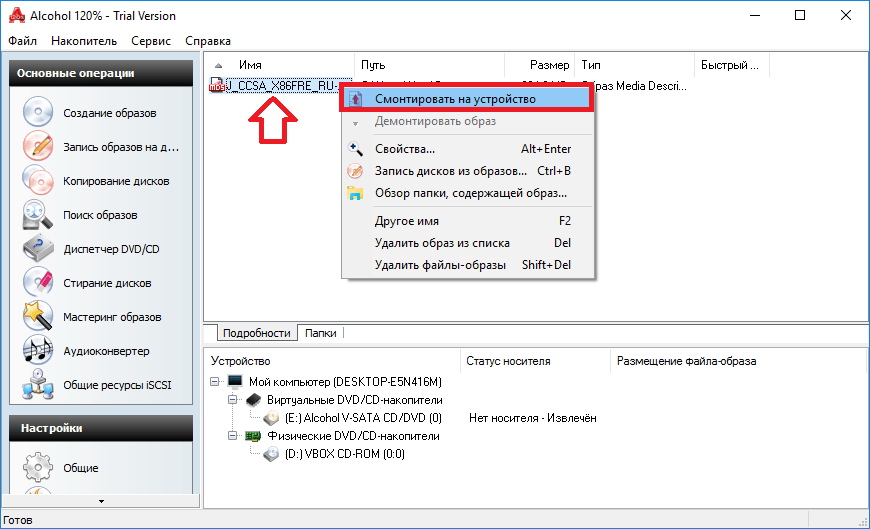
Task: Click the (D:) VBOX CD-ROM drive icon
Action: tap(271, 454)
